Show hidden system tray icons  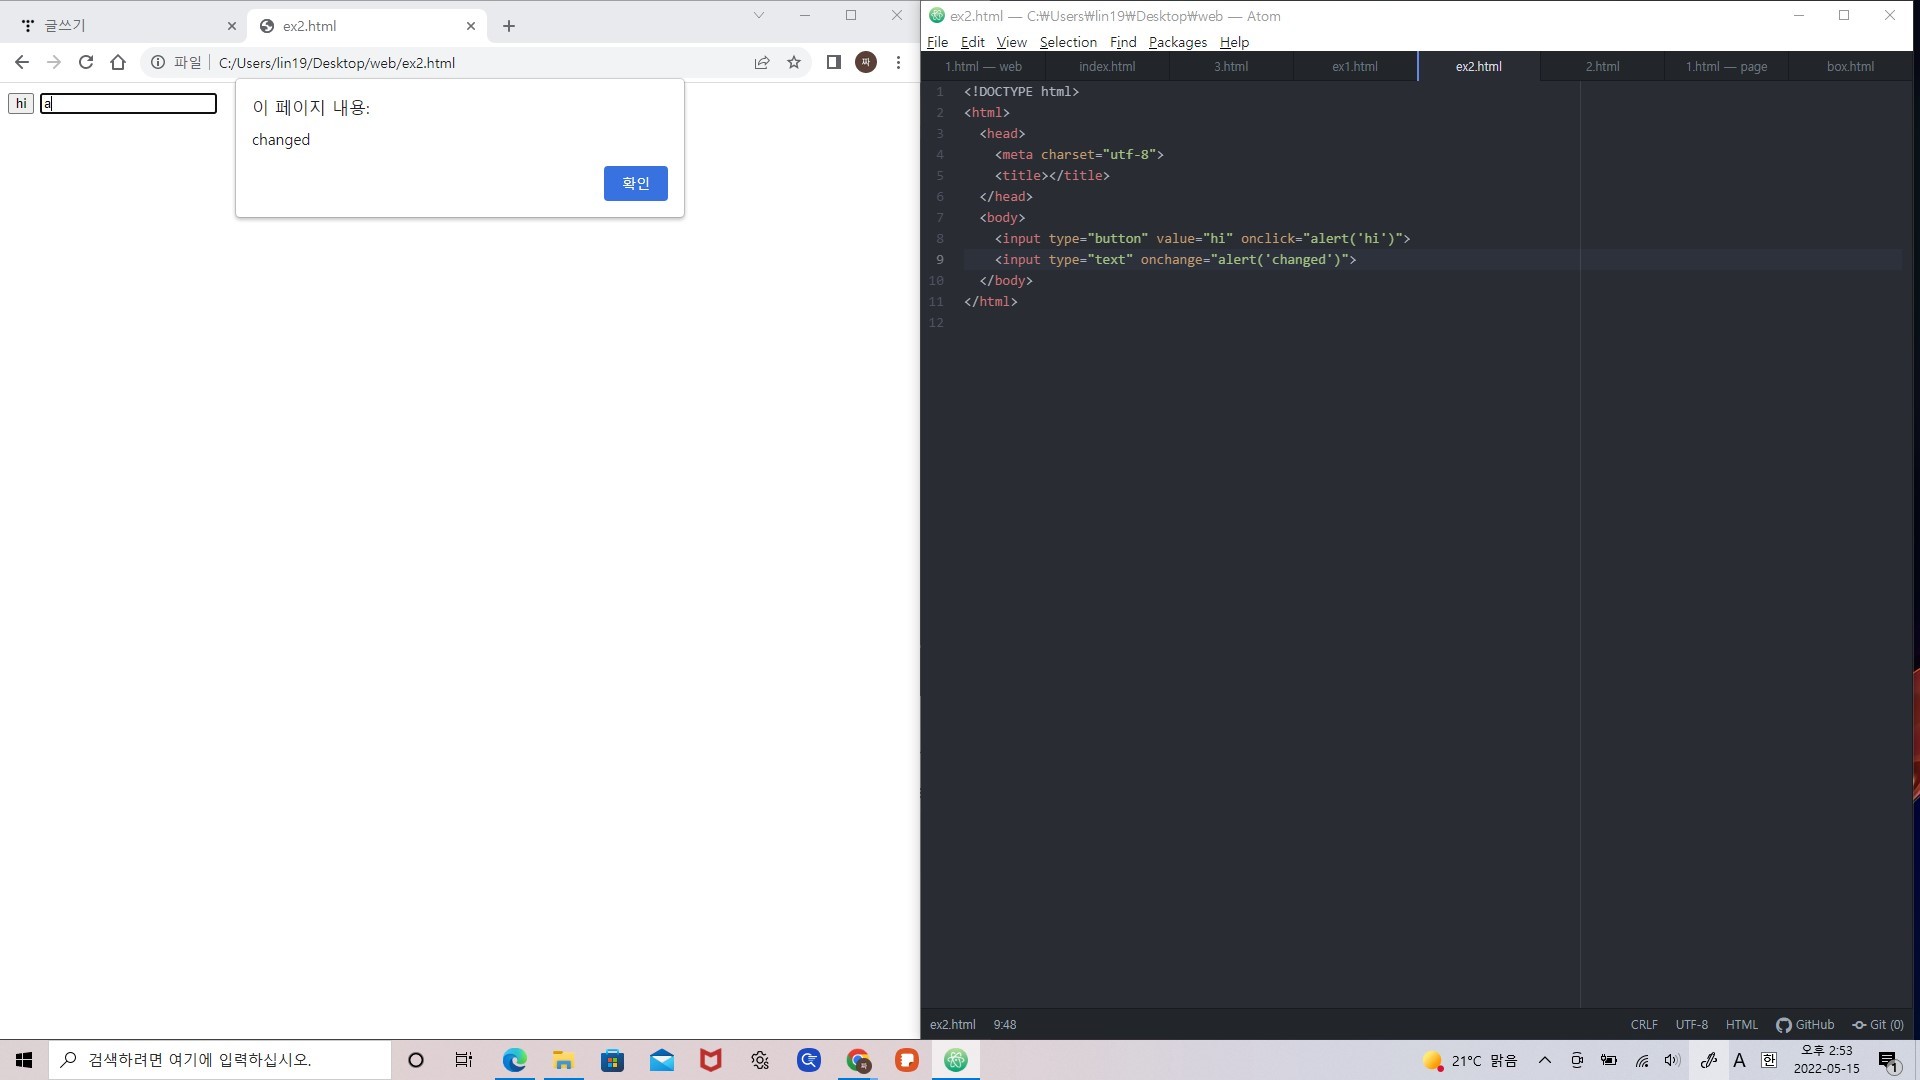click(1545, 1060)
